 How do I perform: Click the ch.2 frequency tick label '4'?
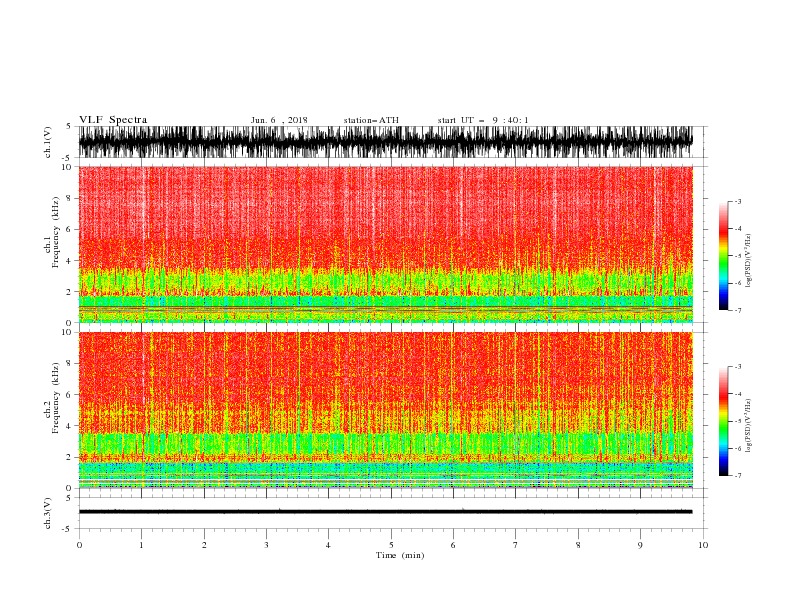pos(69,426)
